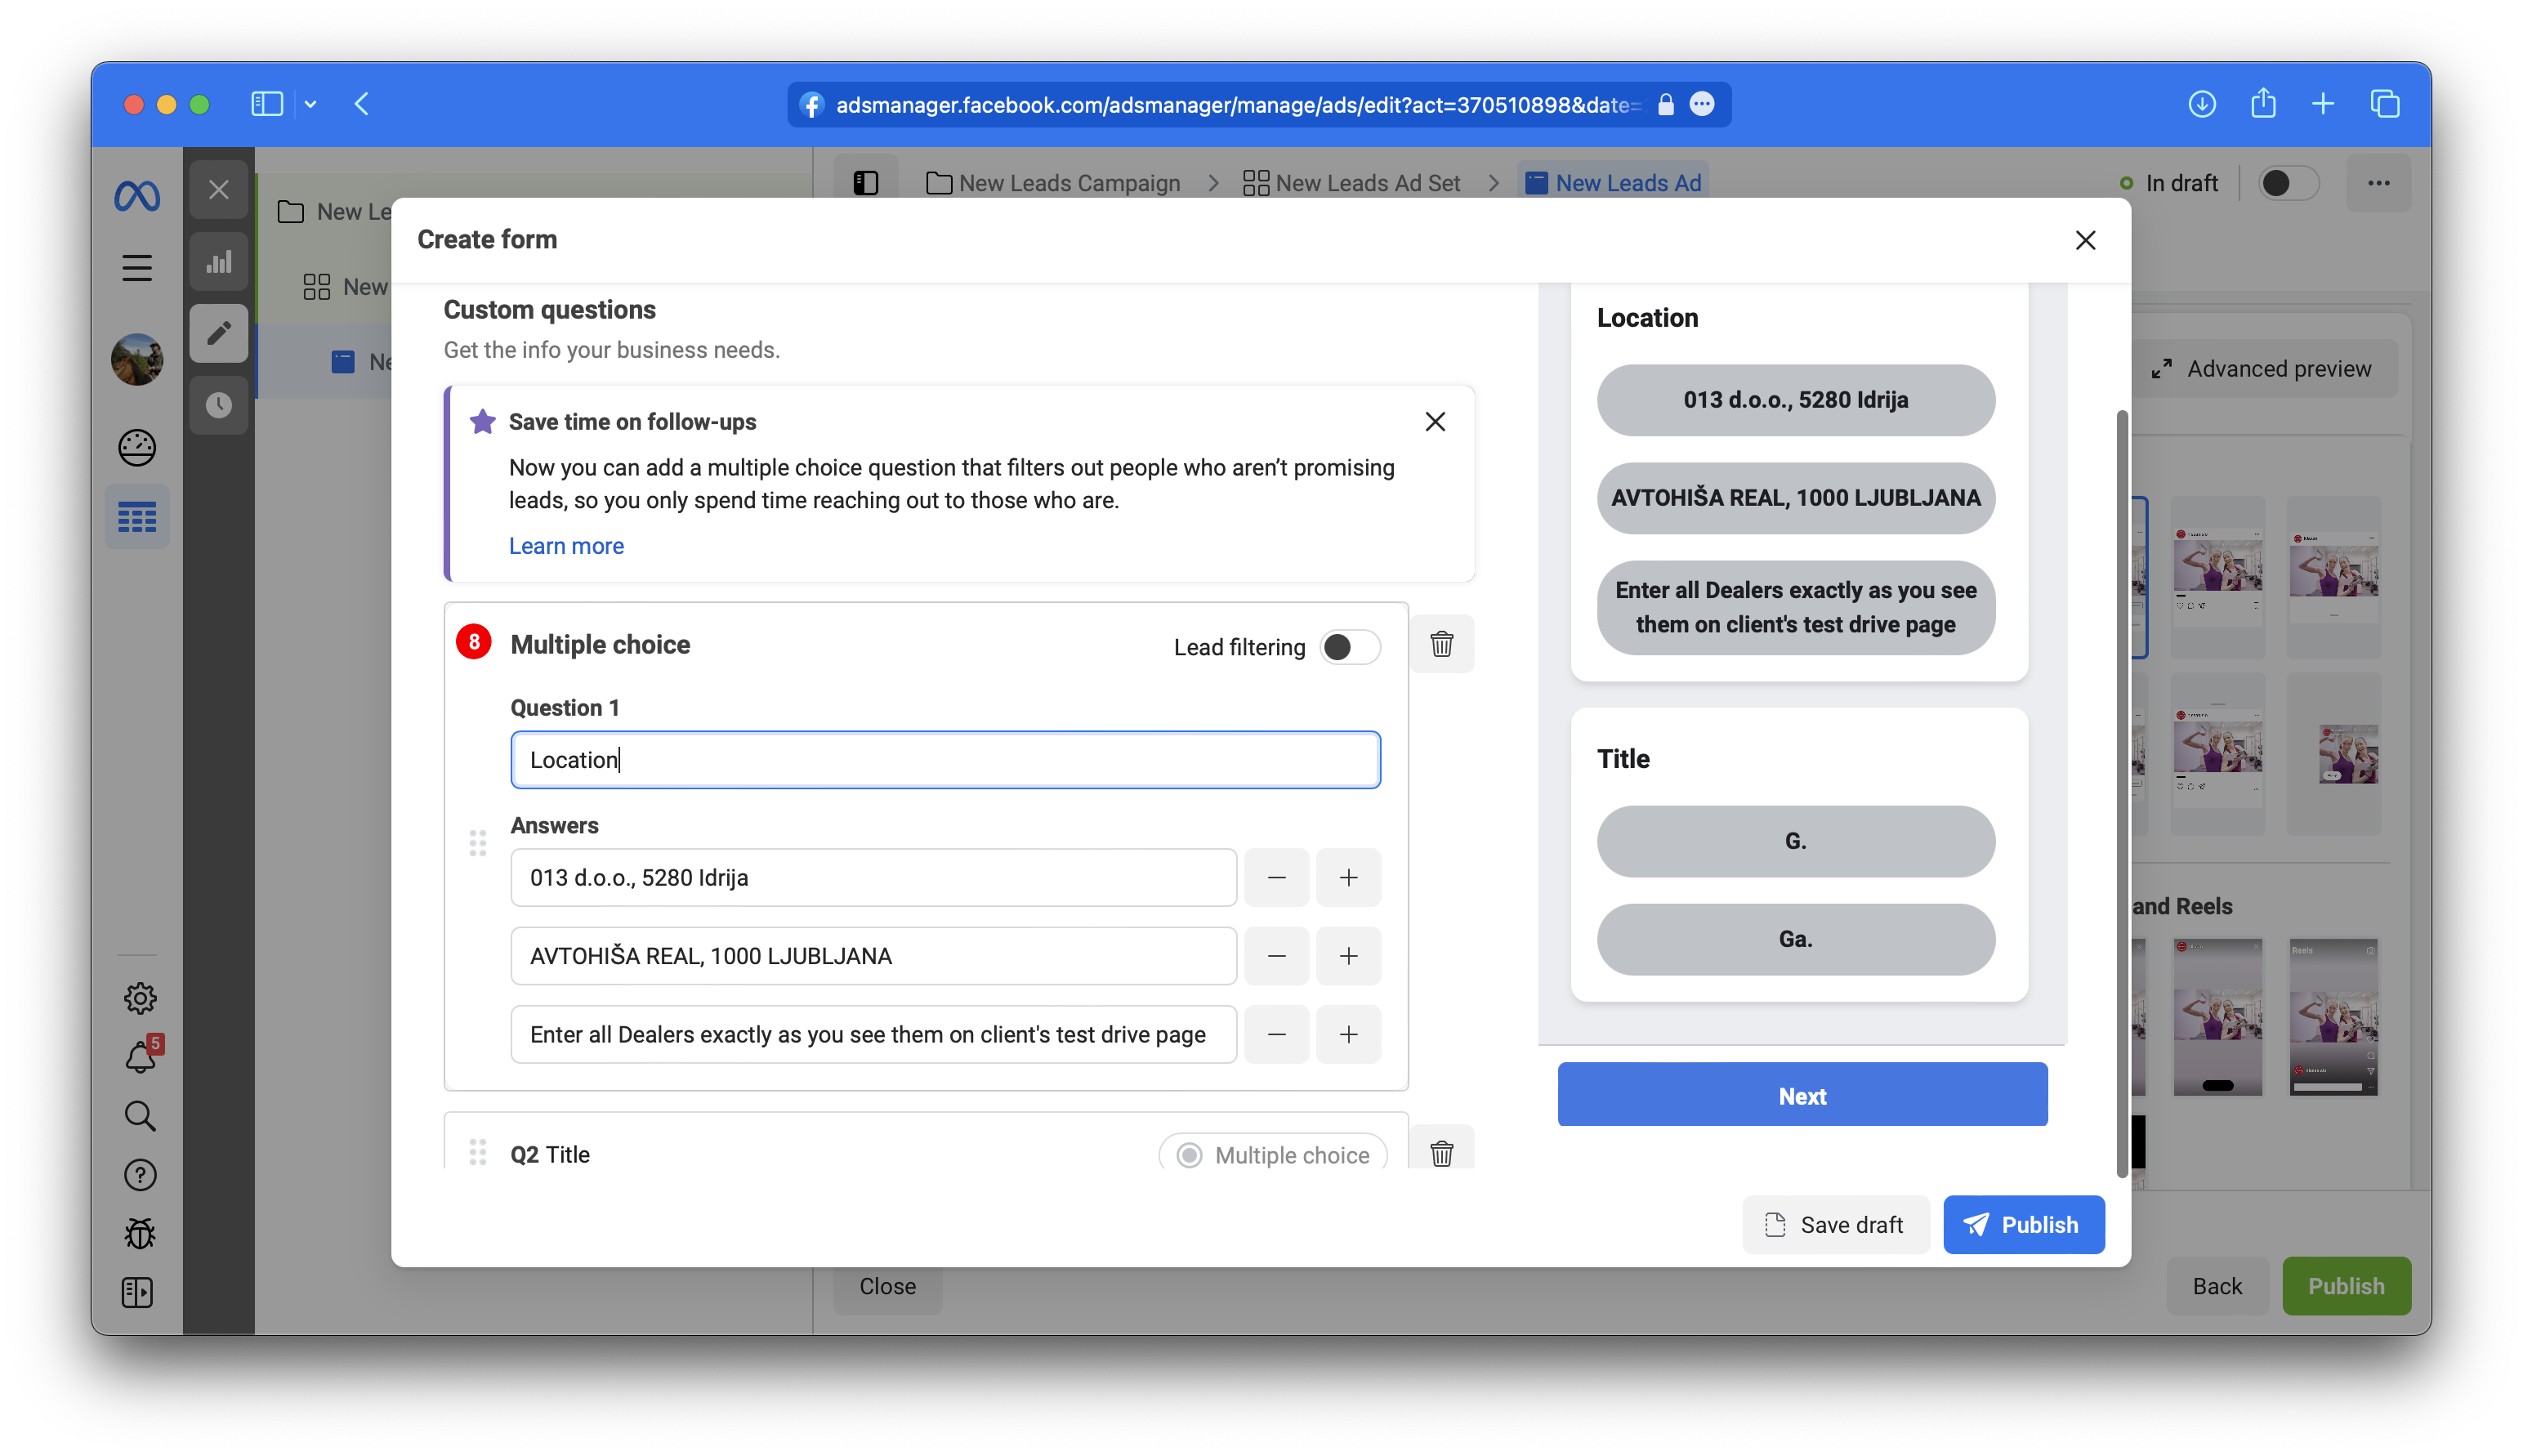Delete the Q2 Title question
The height and width of the screenshot is (1456, 2523).
click(x=1441, y=1153)
